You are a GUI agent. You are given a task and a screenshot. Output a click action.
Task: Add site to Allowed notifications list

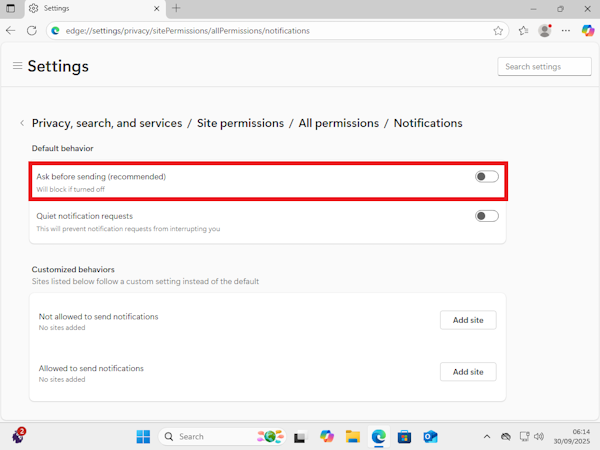468,372
